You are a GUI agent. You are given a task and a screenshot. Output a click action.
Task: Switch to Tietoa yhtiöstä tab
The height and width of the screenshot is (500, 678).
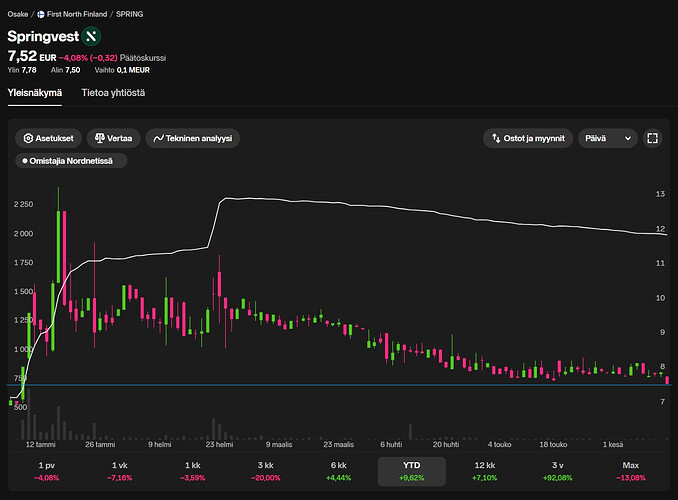click(x=113, y=93)
